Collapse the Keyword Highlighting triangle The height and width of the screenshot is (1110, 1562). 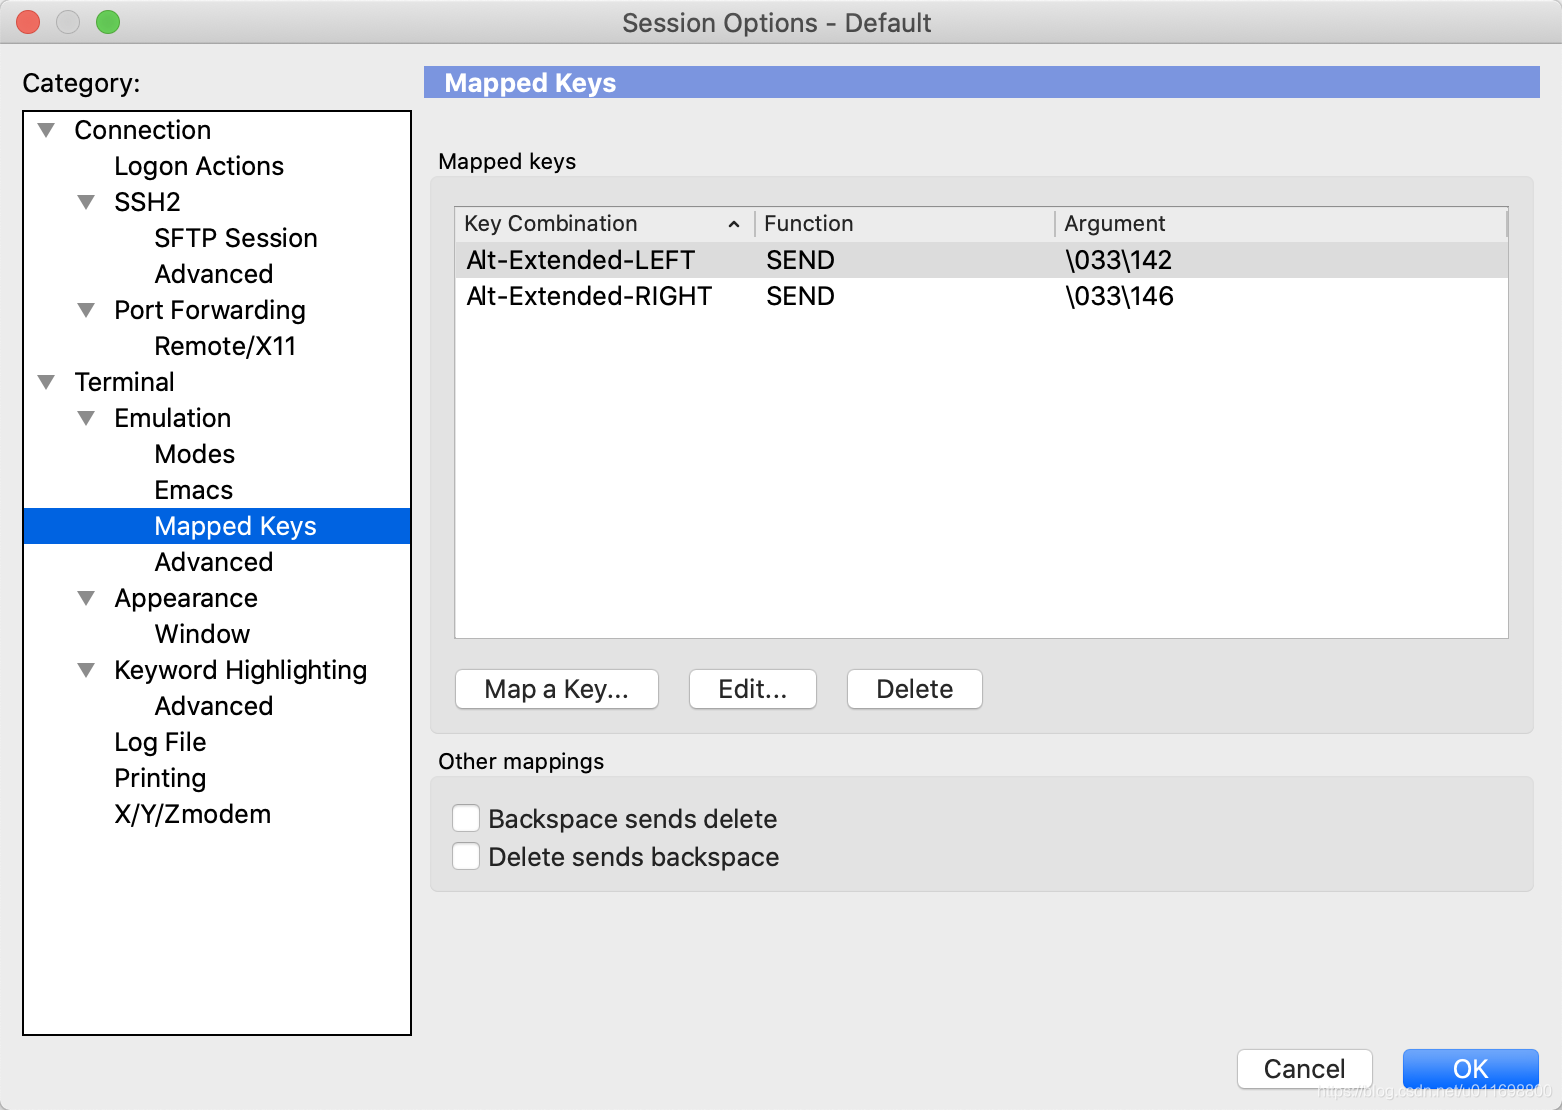(x=86, y=670)
